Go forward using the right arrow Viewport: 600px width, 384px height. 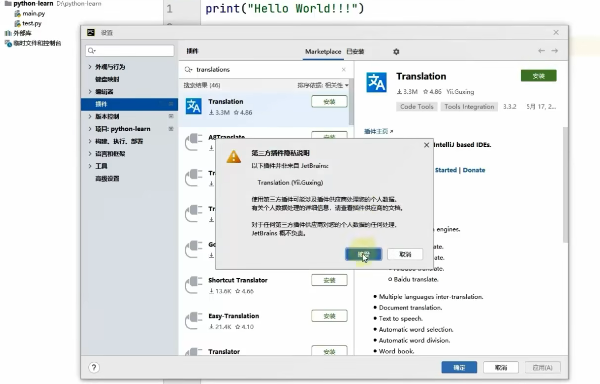554,50
